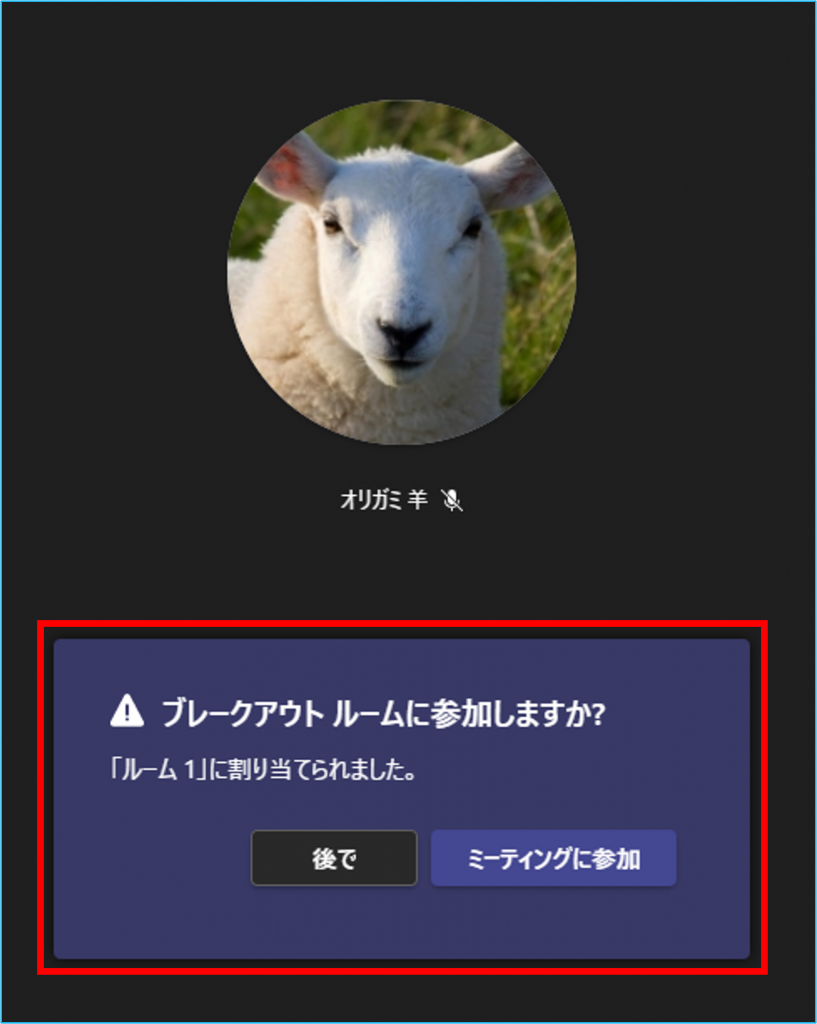Viewport: 817px width, 1024px height.
Task: Click the warning triangle icon in the dialog
Action: (x=127, y=711)
